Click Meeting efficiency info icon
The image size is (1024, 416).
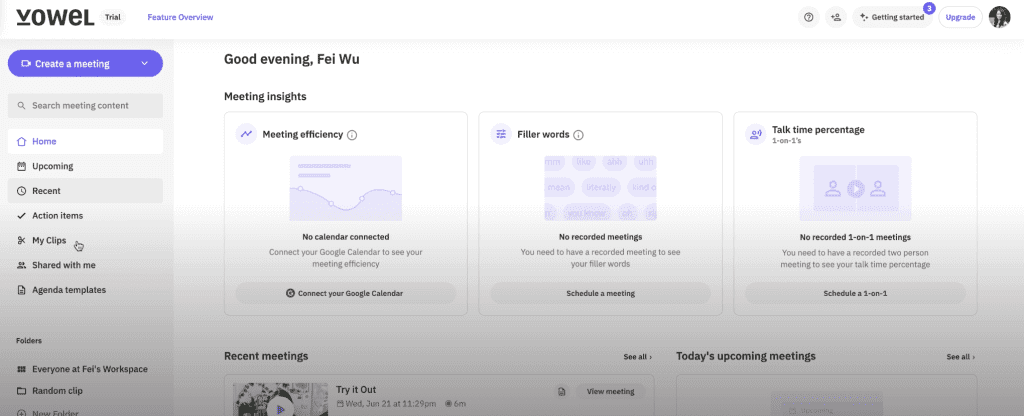[352, 135]
